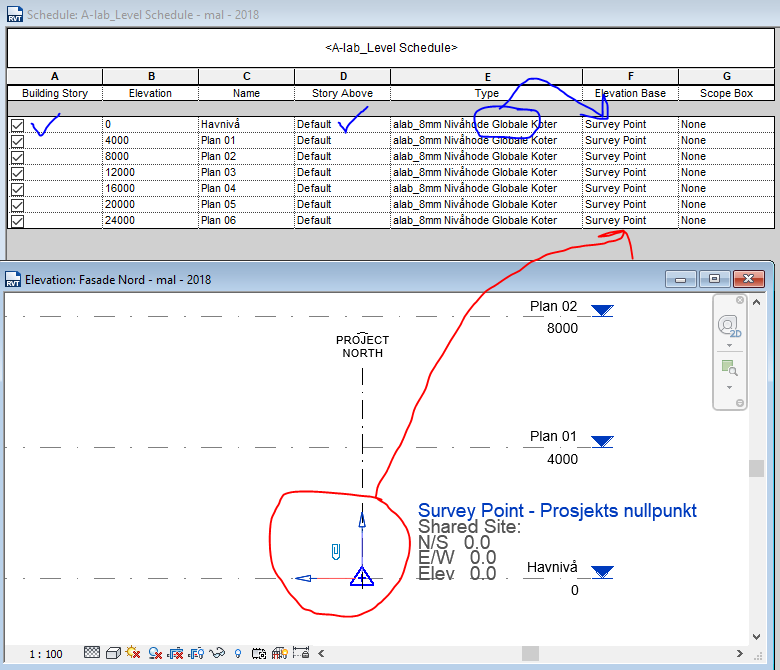The image size is (780, 670).
Task: Click Reveal Hidden Elements lightbulb icon
Action: pos(238,653)
